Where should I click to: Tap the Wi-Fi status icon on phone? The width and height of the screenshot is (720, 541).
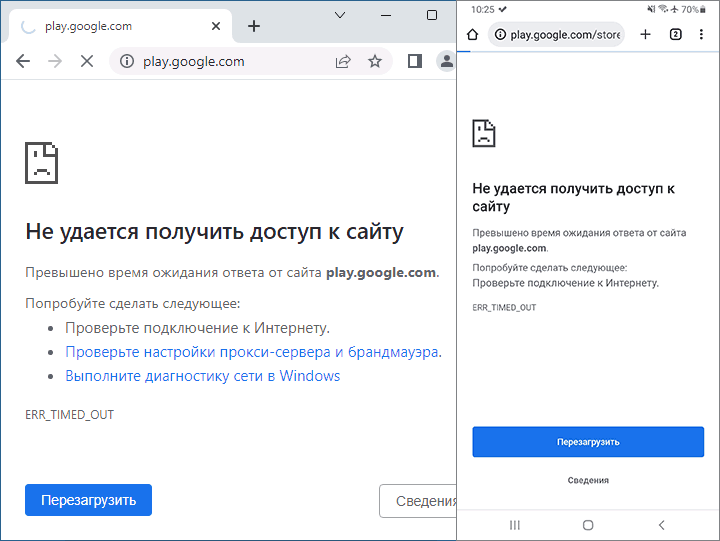[x=663, y=9]
